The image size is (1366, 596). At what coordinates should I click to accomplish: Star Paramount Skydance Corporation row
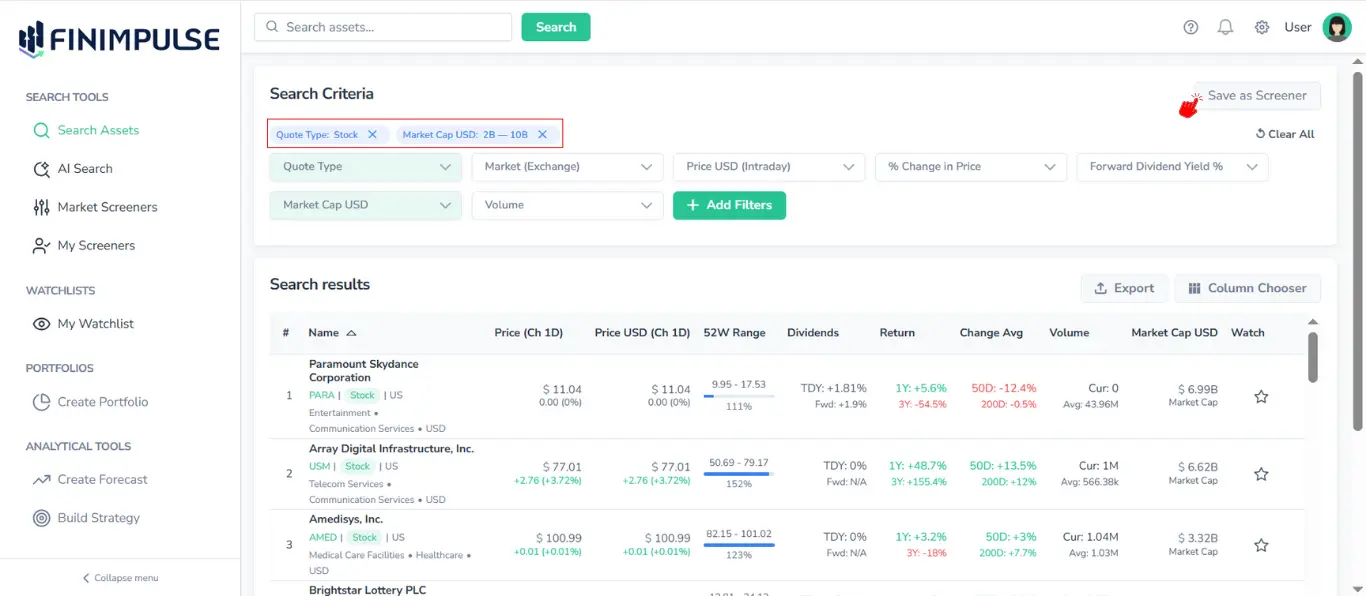(1261, 396)
